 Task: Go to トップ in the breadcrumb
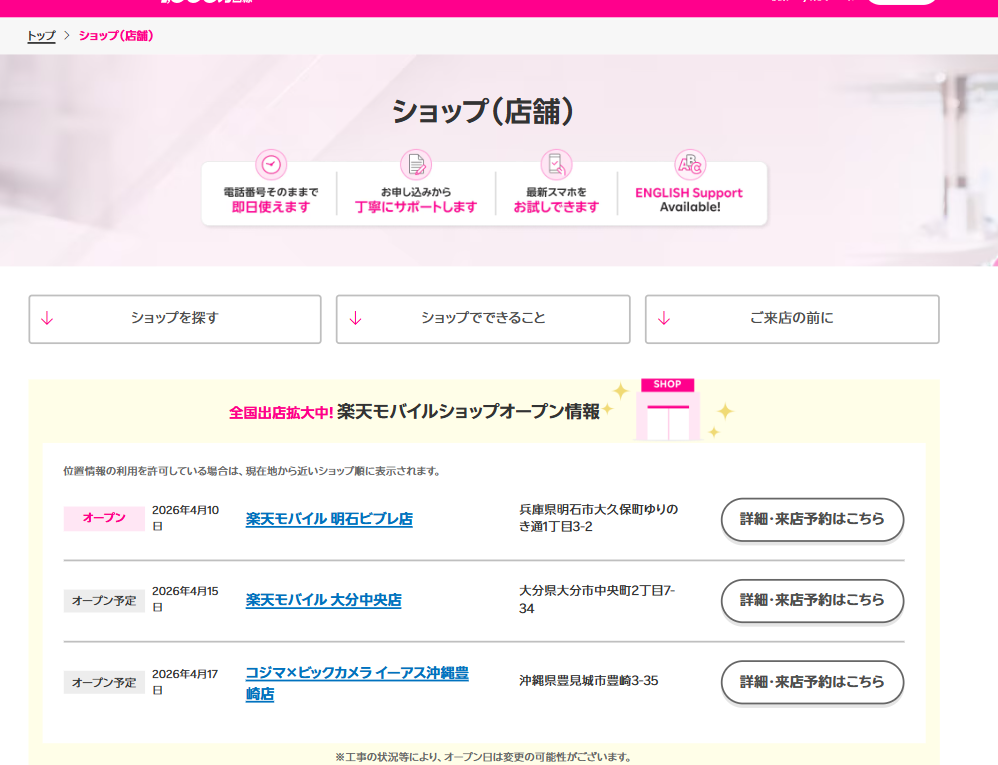click(41, 36)
